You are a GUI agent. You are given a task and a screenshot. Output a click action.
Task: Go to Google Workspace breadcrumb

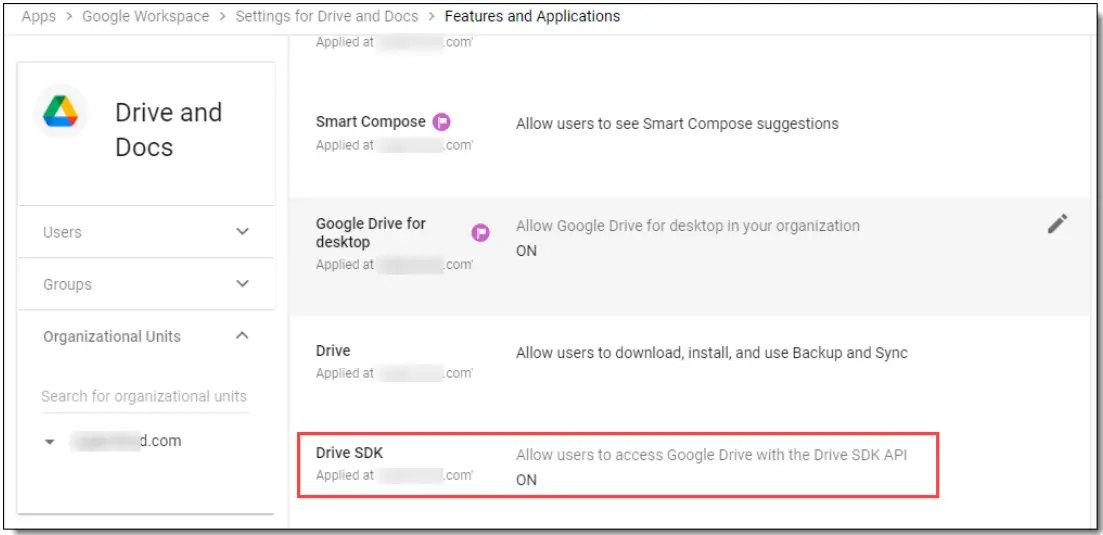pos(146,16)
